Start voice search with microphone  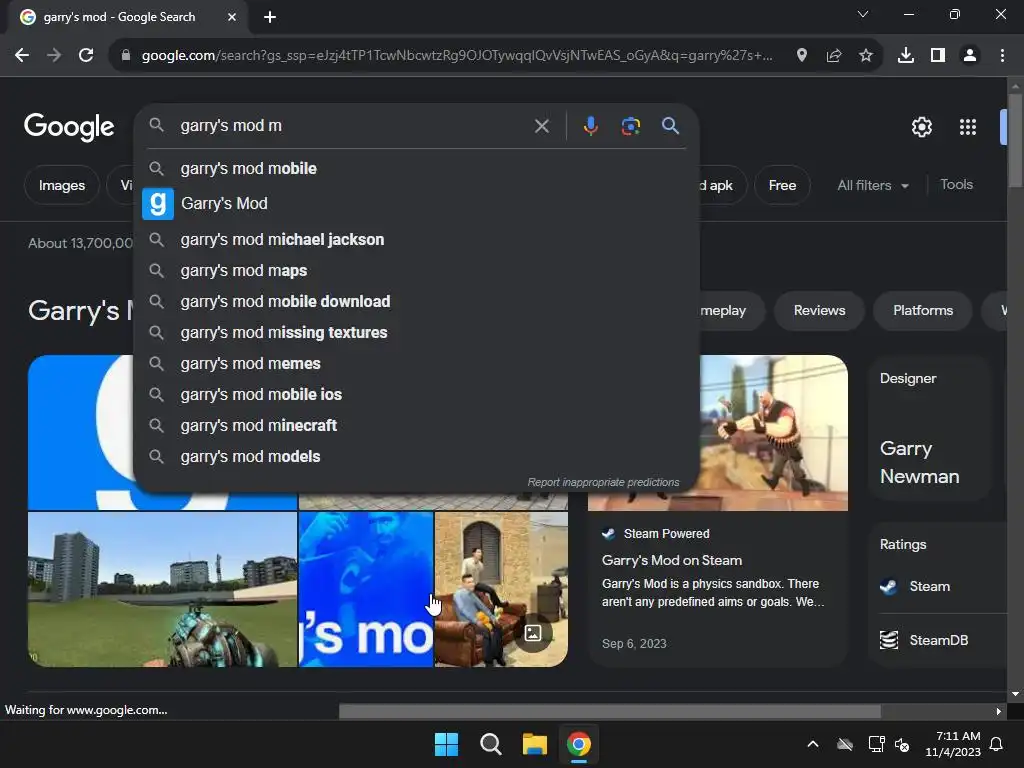[x=590, y=126]
